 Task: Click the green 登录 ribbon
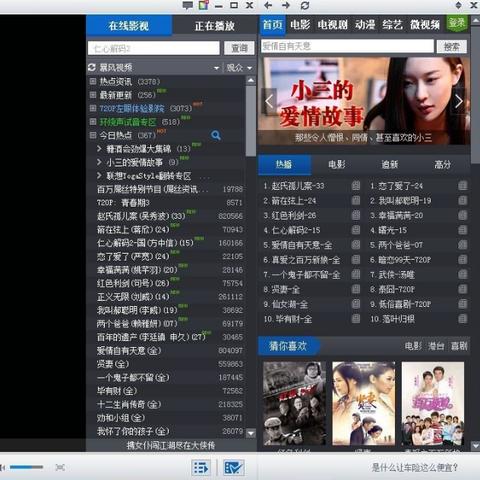point(457,23)
